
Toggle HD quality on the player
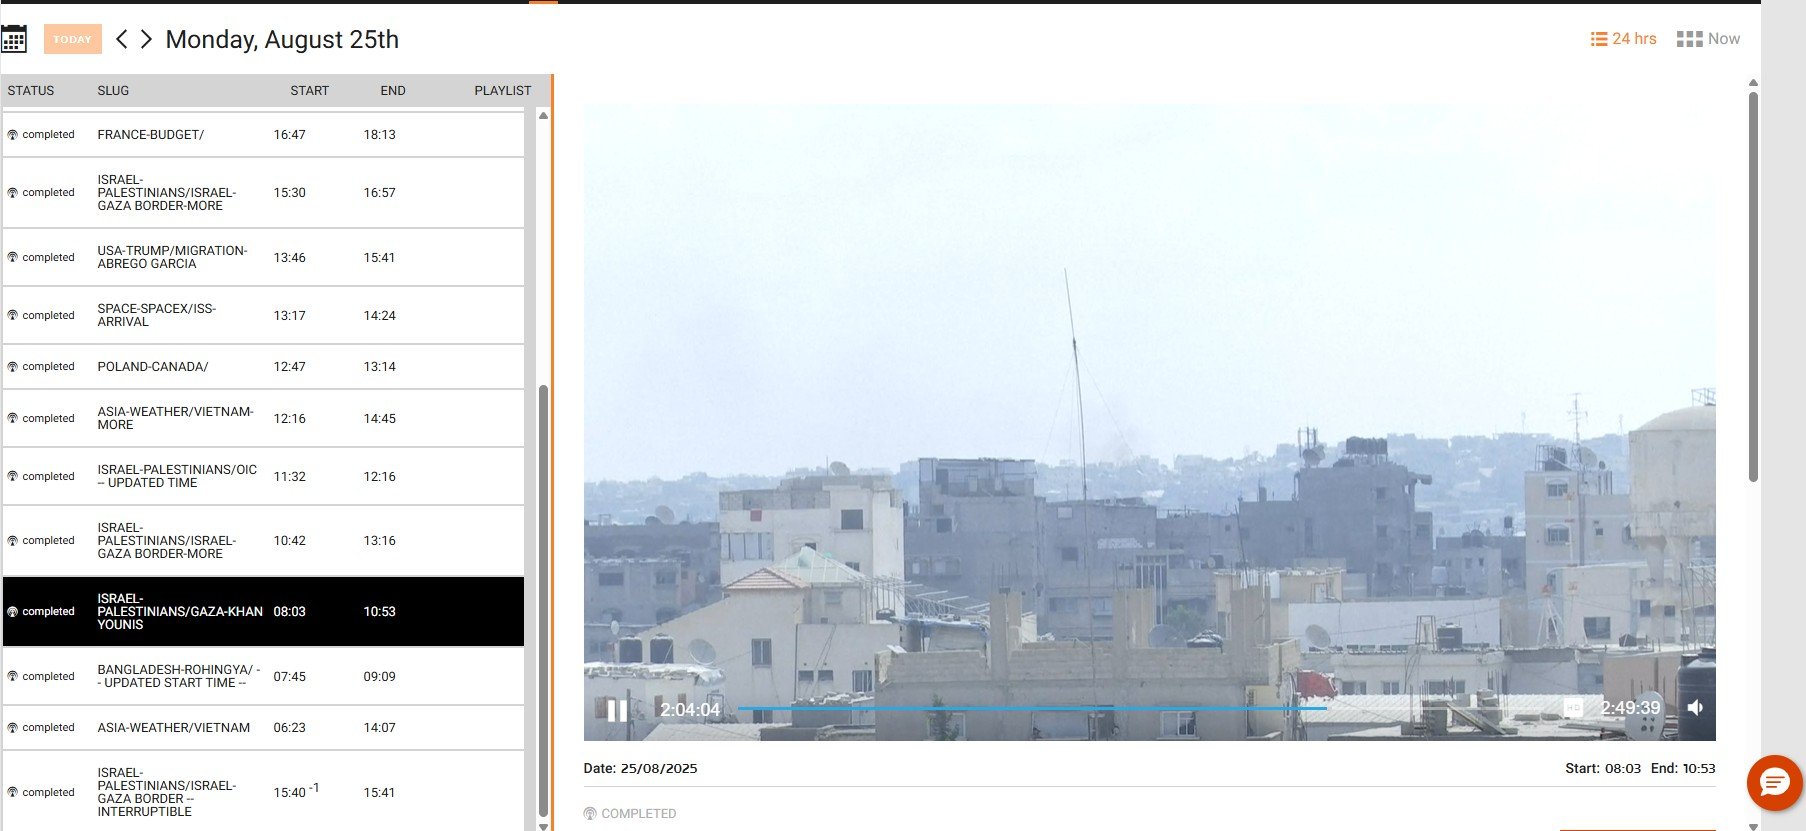click(1573, 708)
